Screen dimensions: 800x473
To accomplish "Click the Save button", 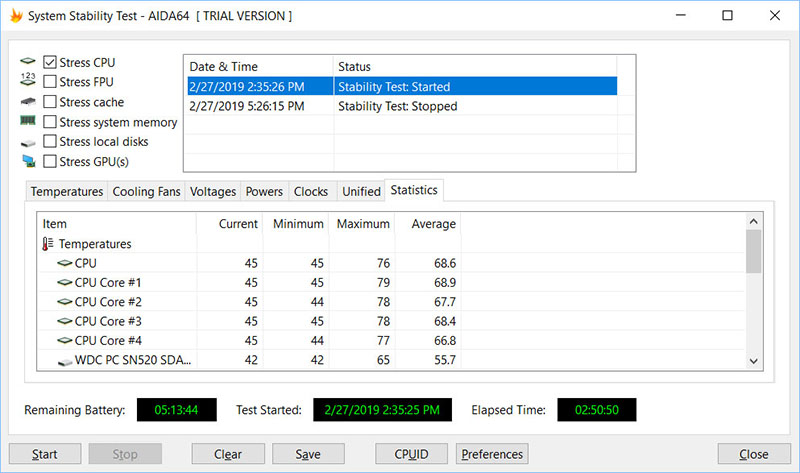I will (x=308, y=454).
